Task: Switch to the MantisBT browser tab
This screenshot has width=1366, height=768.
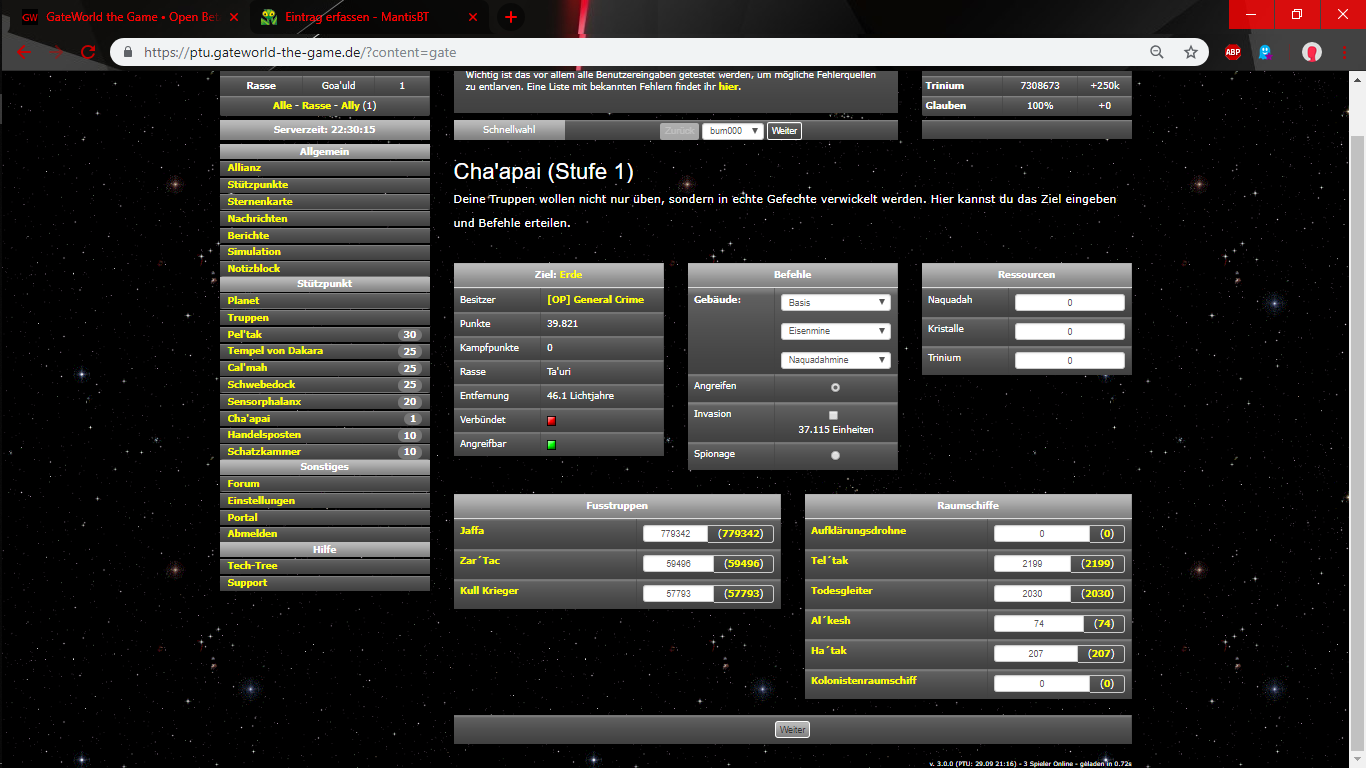Action: [x=349, y=17]
